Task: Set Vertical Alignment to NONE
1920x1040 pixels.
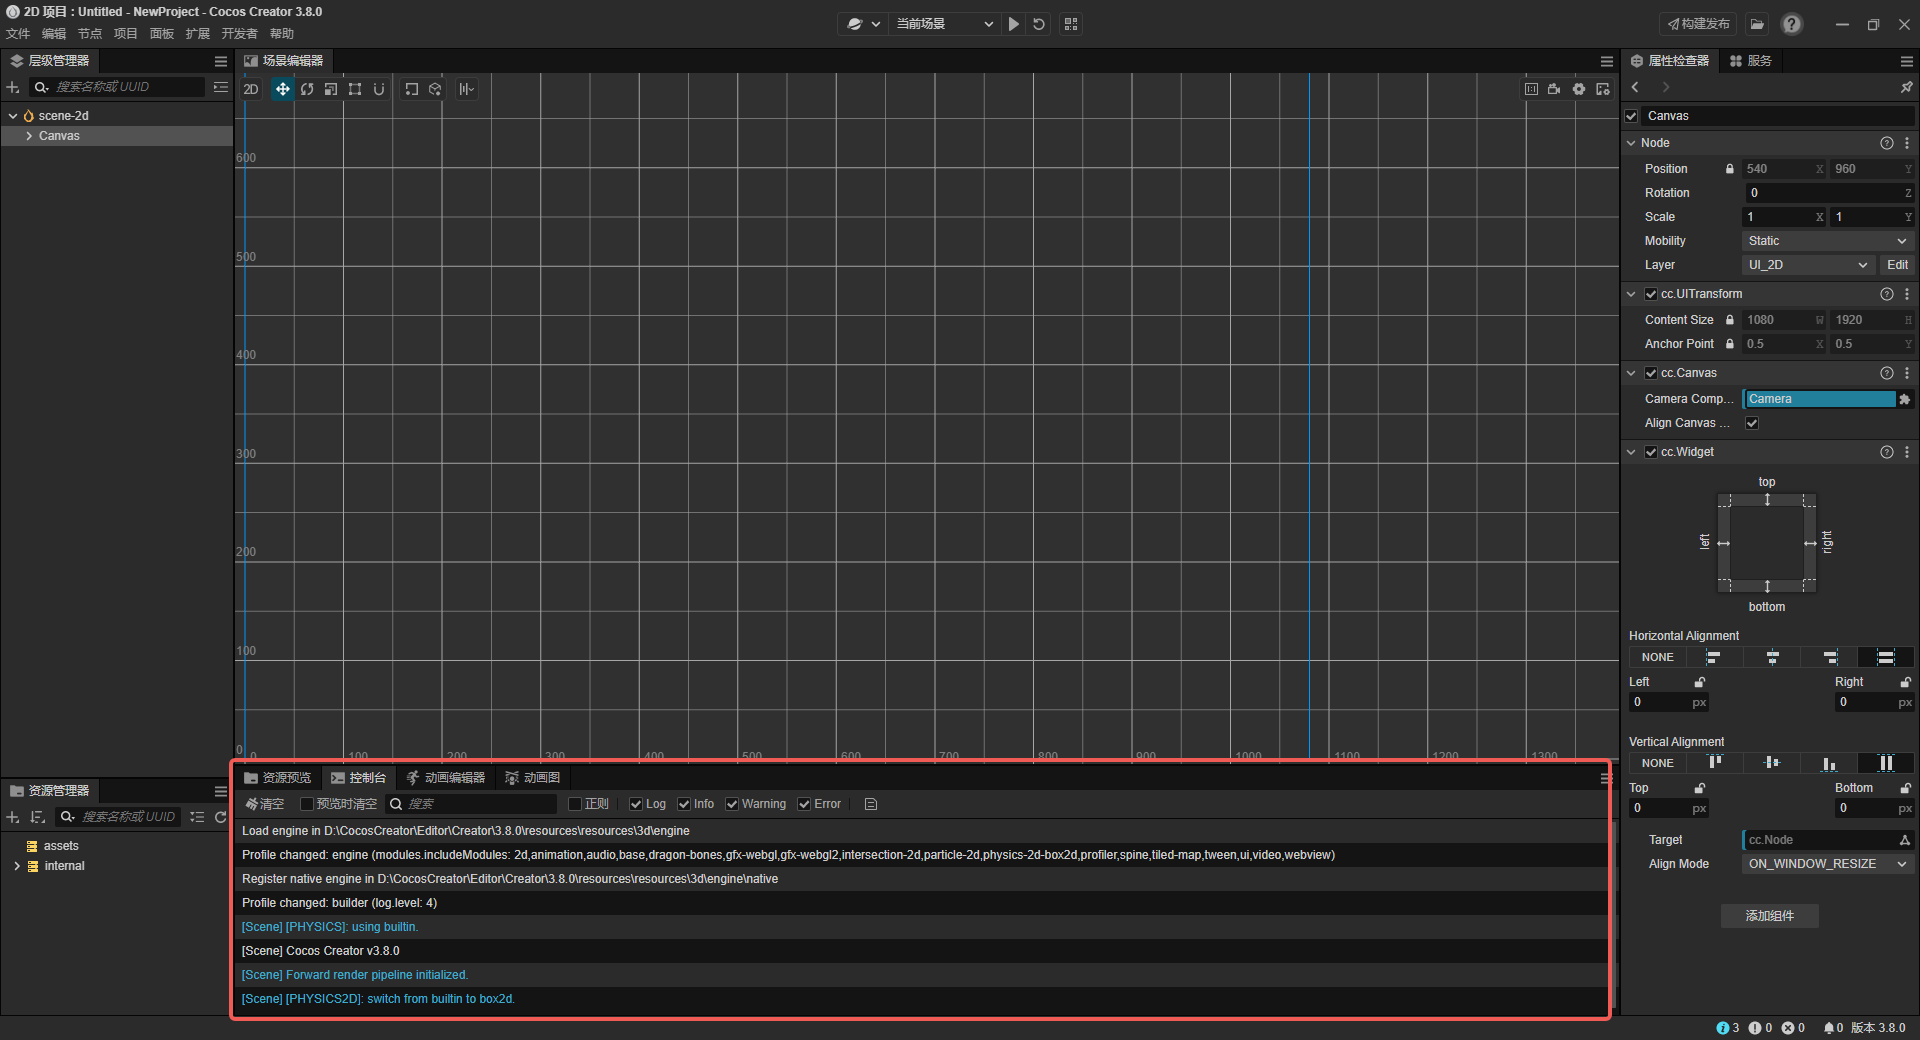Action: coord(1657,763)
